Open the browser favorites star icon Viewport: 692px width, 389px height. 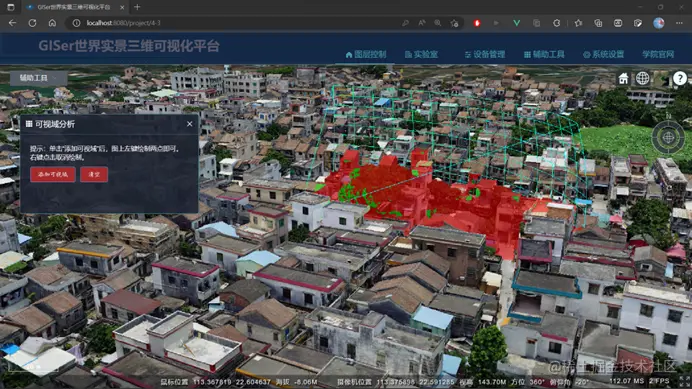578,23
